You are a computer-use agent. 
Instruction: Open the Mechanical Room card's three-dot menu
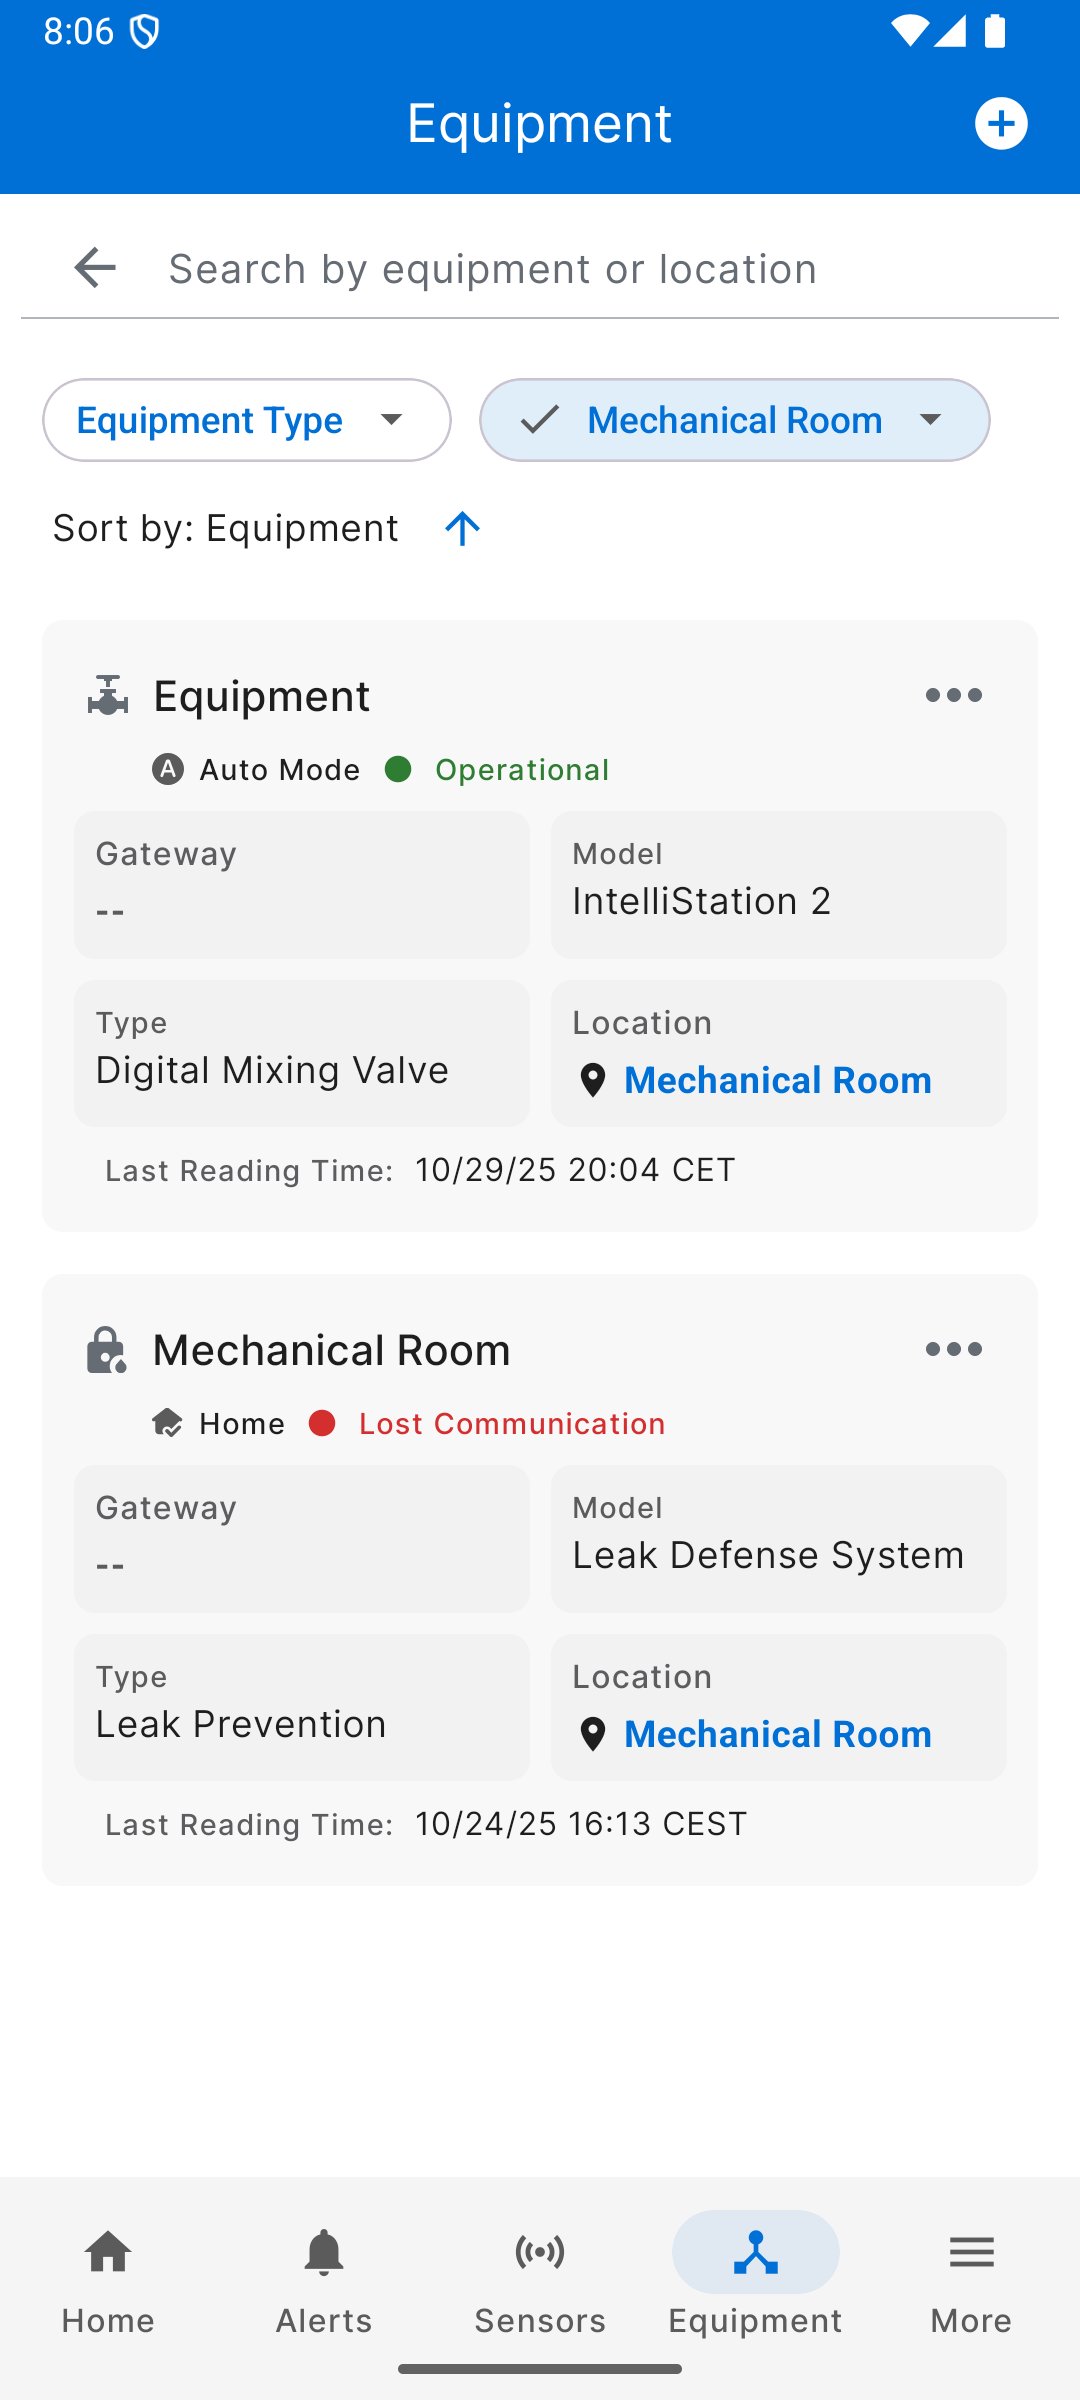pyautogui.click(x=953, y=1349)
